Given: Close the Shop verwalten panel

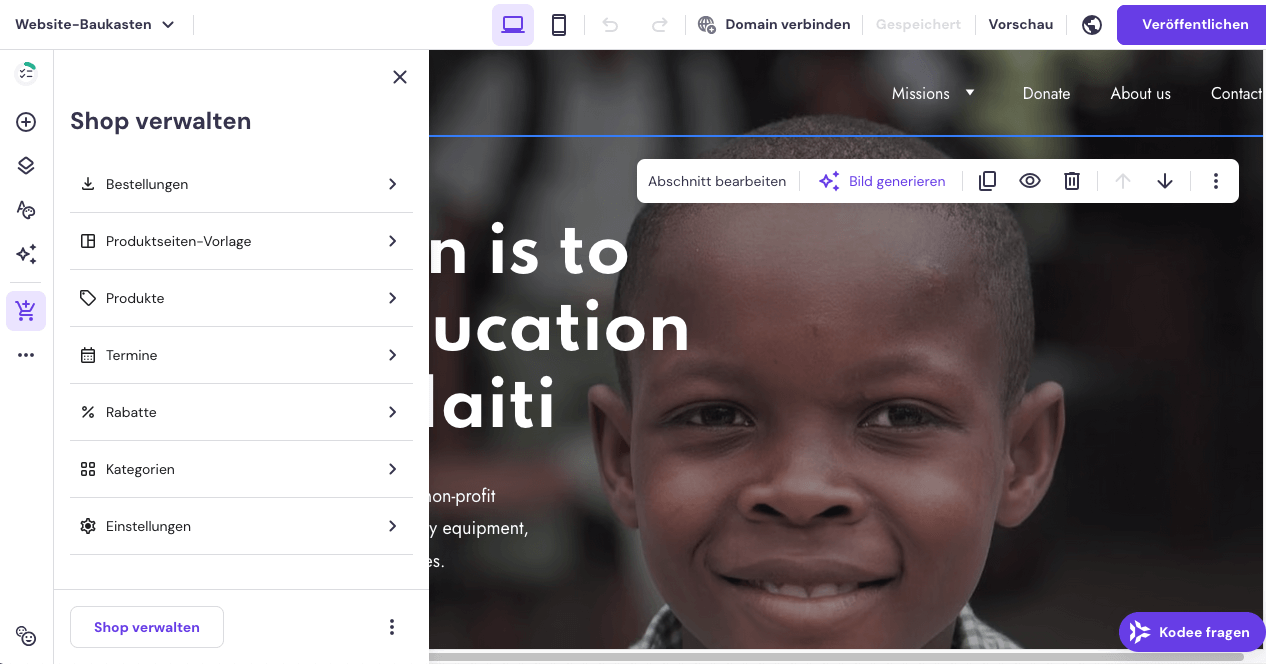Looking at the screenshot, I should pyautogui.click(x=400, y=77).
